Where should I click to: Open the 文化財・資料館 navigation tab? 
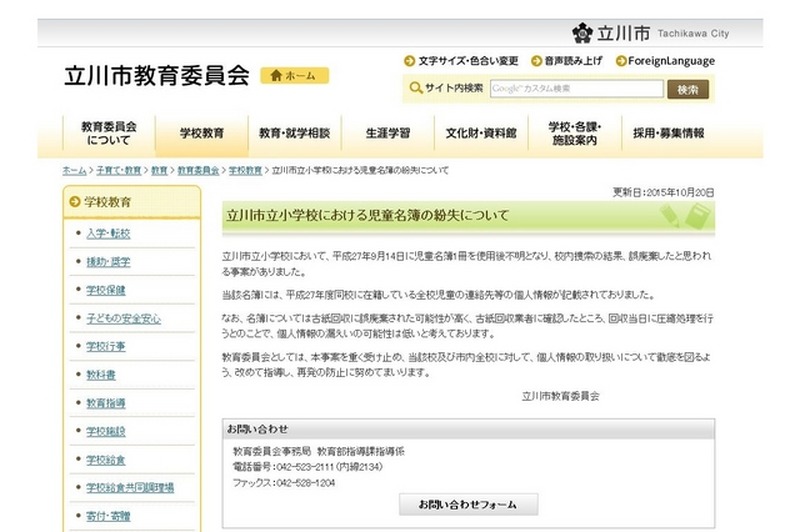[x=479, y=133]
